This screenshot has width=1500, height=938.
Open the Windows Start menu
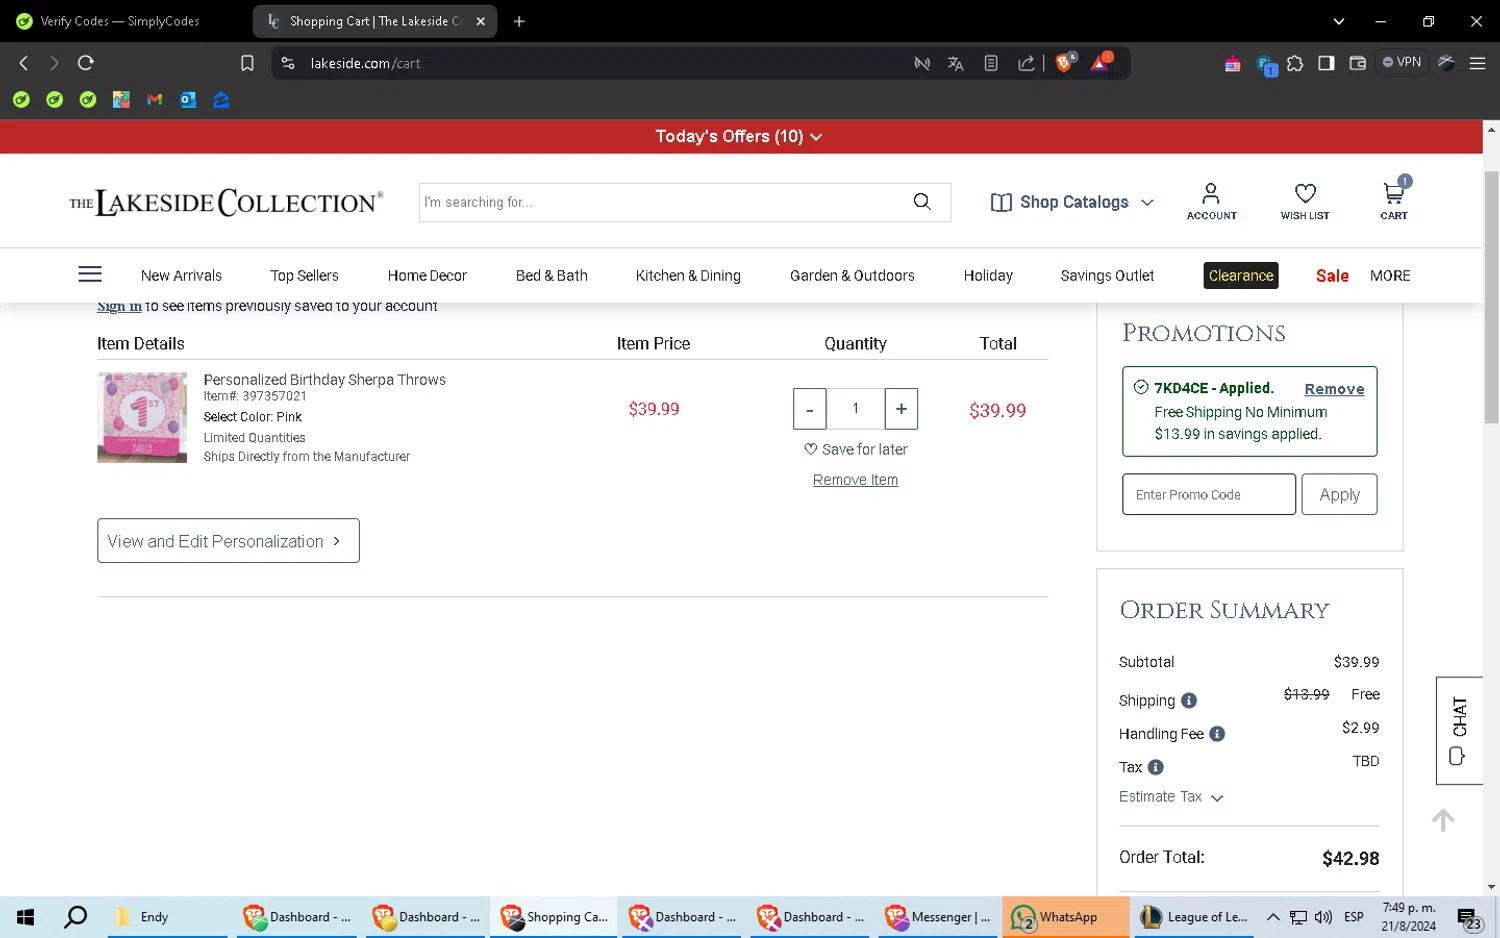[26, 917]
